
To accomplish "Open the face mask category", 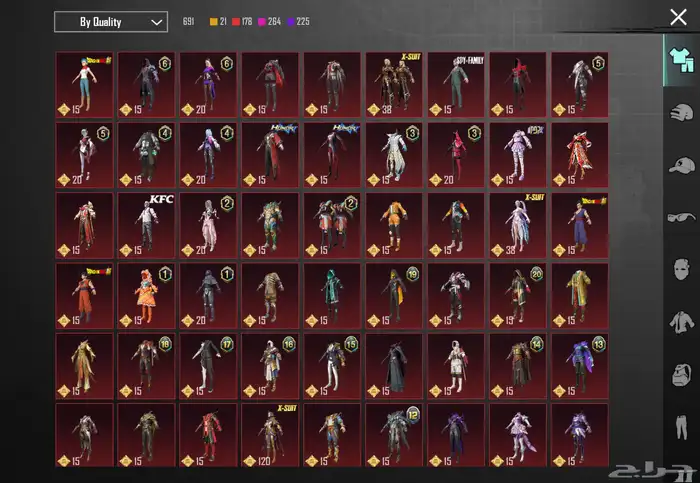I will (x=681, y=271).
